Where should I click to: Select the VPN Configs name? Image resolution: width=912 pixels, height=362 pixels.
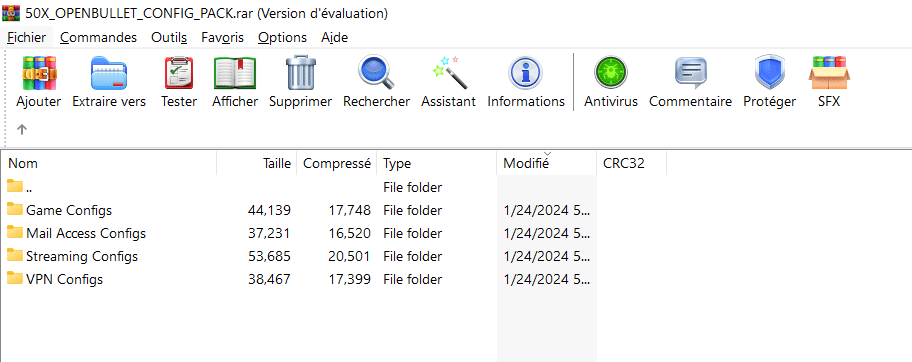pyautogui.click(x=65, y=279)
